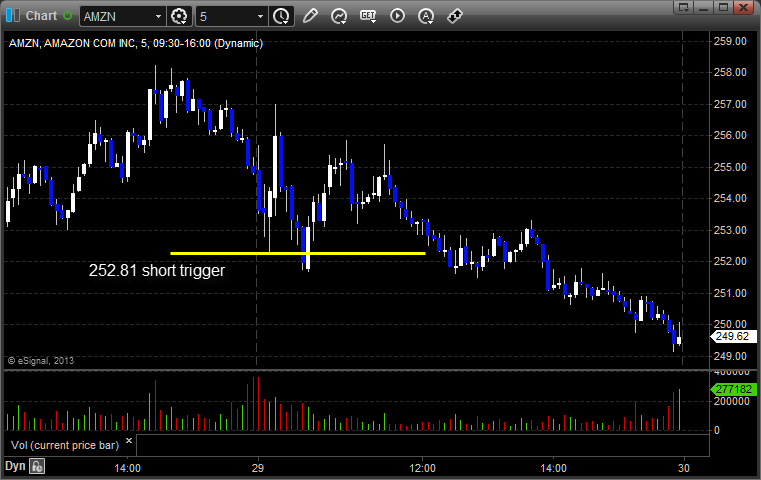
Task: Click the first 14:00 time axis label
Action: 128,468
